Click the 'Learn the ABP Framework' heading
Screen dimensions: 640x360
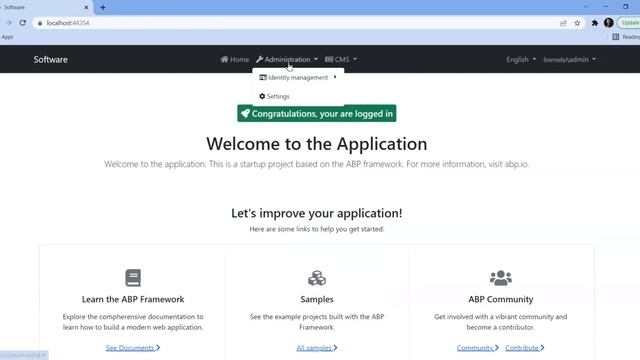click(133, 299)
